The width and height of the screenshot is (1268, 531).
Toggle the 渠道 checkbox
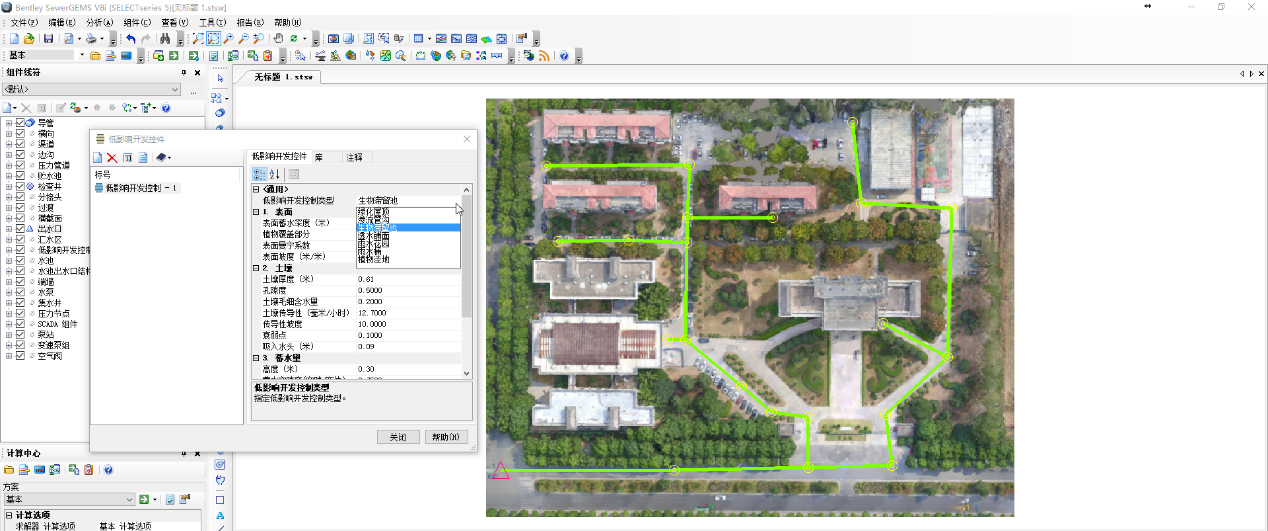[x=20, y=144]
